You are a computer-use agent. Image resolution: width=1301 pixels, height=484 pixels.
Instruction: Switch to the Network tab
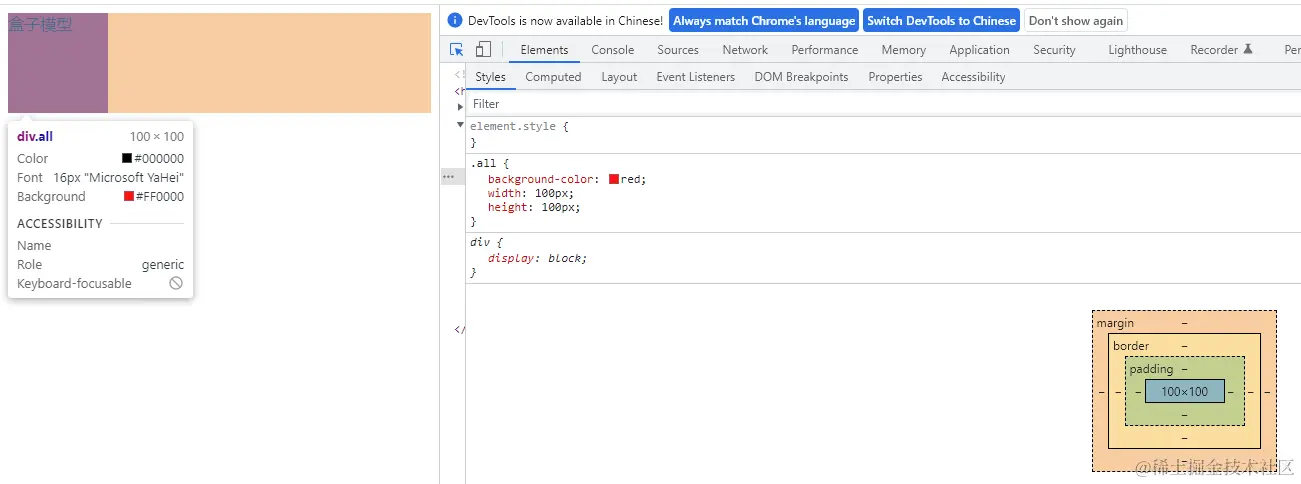(x=745, y=50)
